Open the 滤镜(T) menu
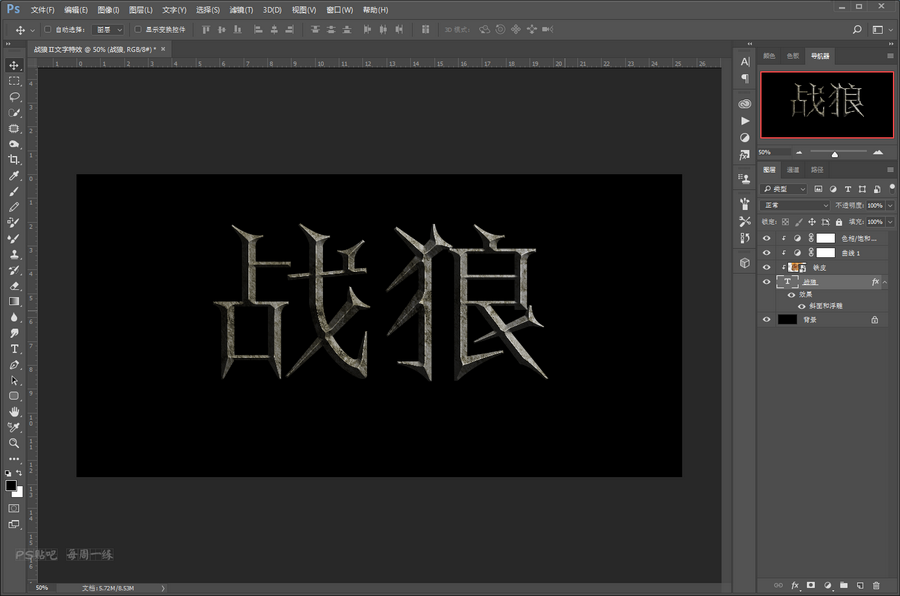Viewport: 900px width, 596px height. [239, 9]
